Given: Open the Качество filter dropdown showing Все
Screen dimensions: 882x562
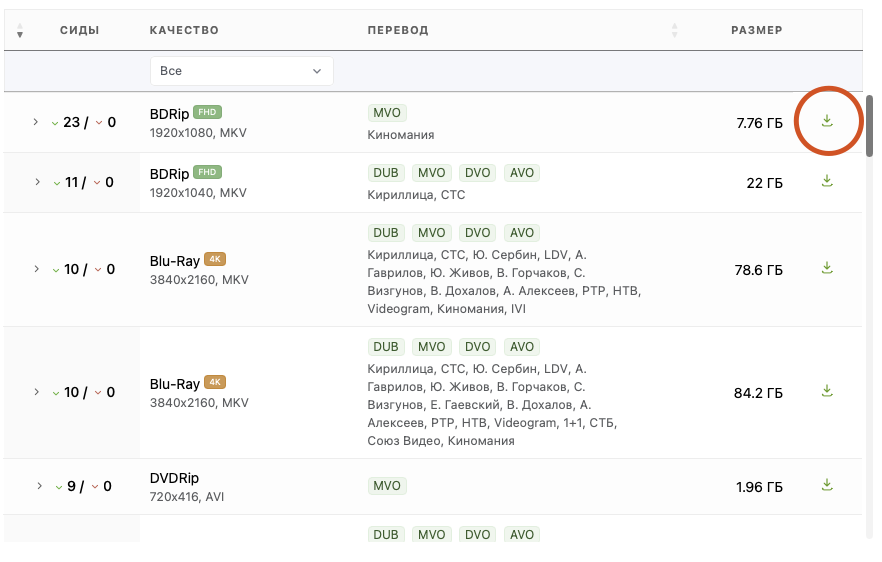Looking at the screenshot, I should click(x=242, y=71).
